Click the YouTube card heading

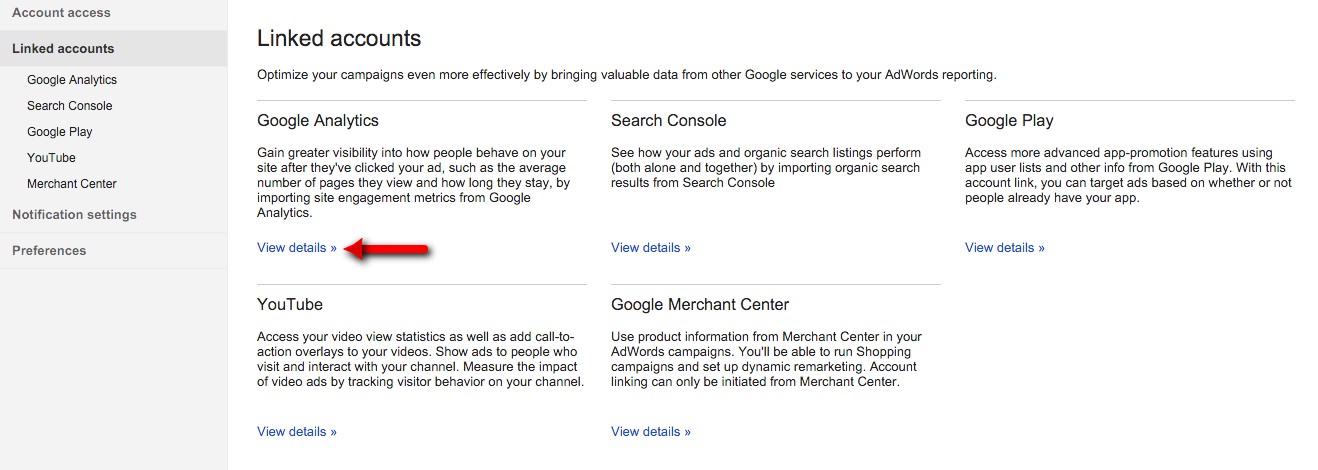[x=289, y=305]
